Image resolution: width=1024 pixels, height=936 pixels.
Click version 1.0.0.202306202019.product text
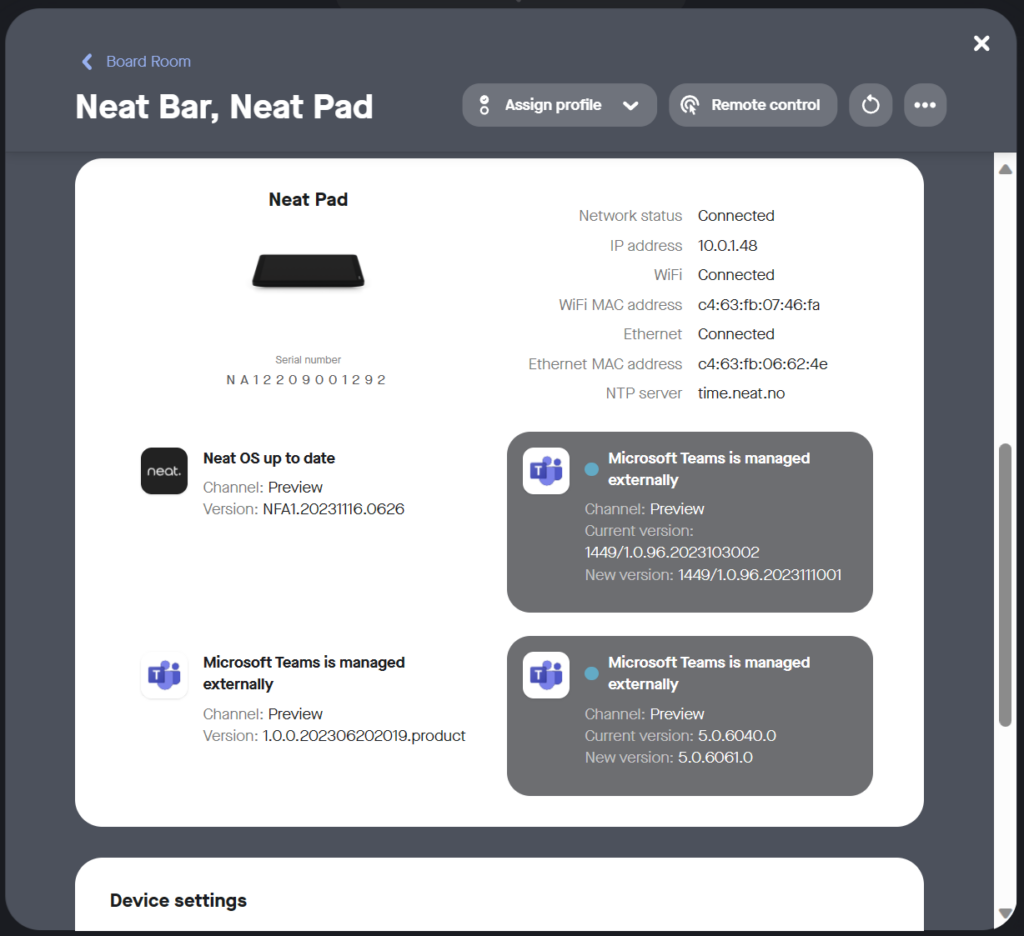tap(364, 735)
